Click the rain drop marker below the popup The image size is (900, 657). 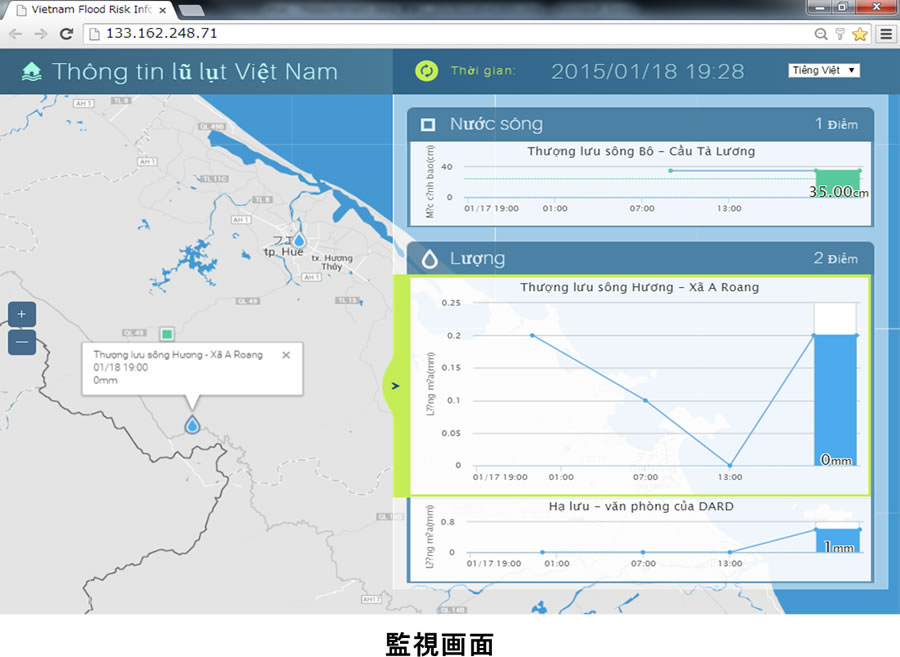pos(192,425)
